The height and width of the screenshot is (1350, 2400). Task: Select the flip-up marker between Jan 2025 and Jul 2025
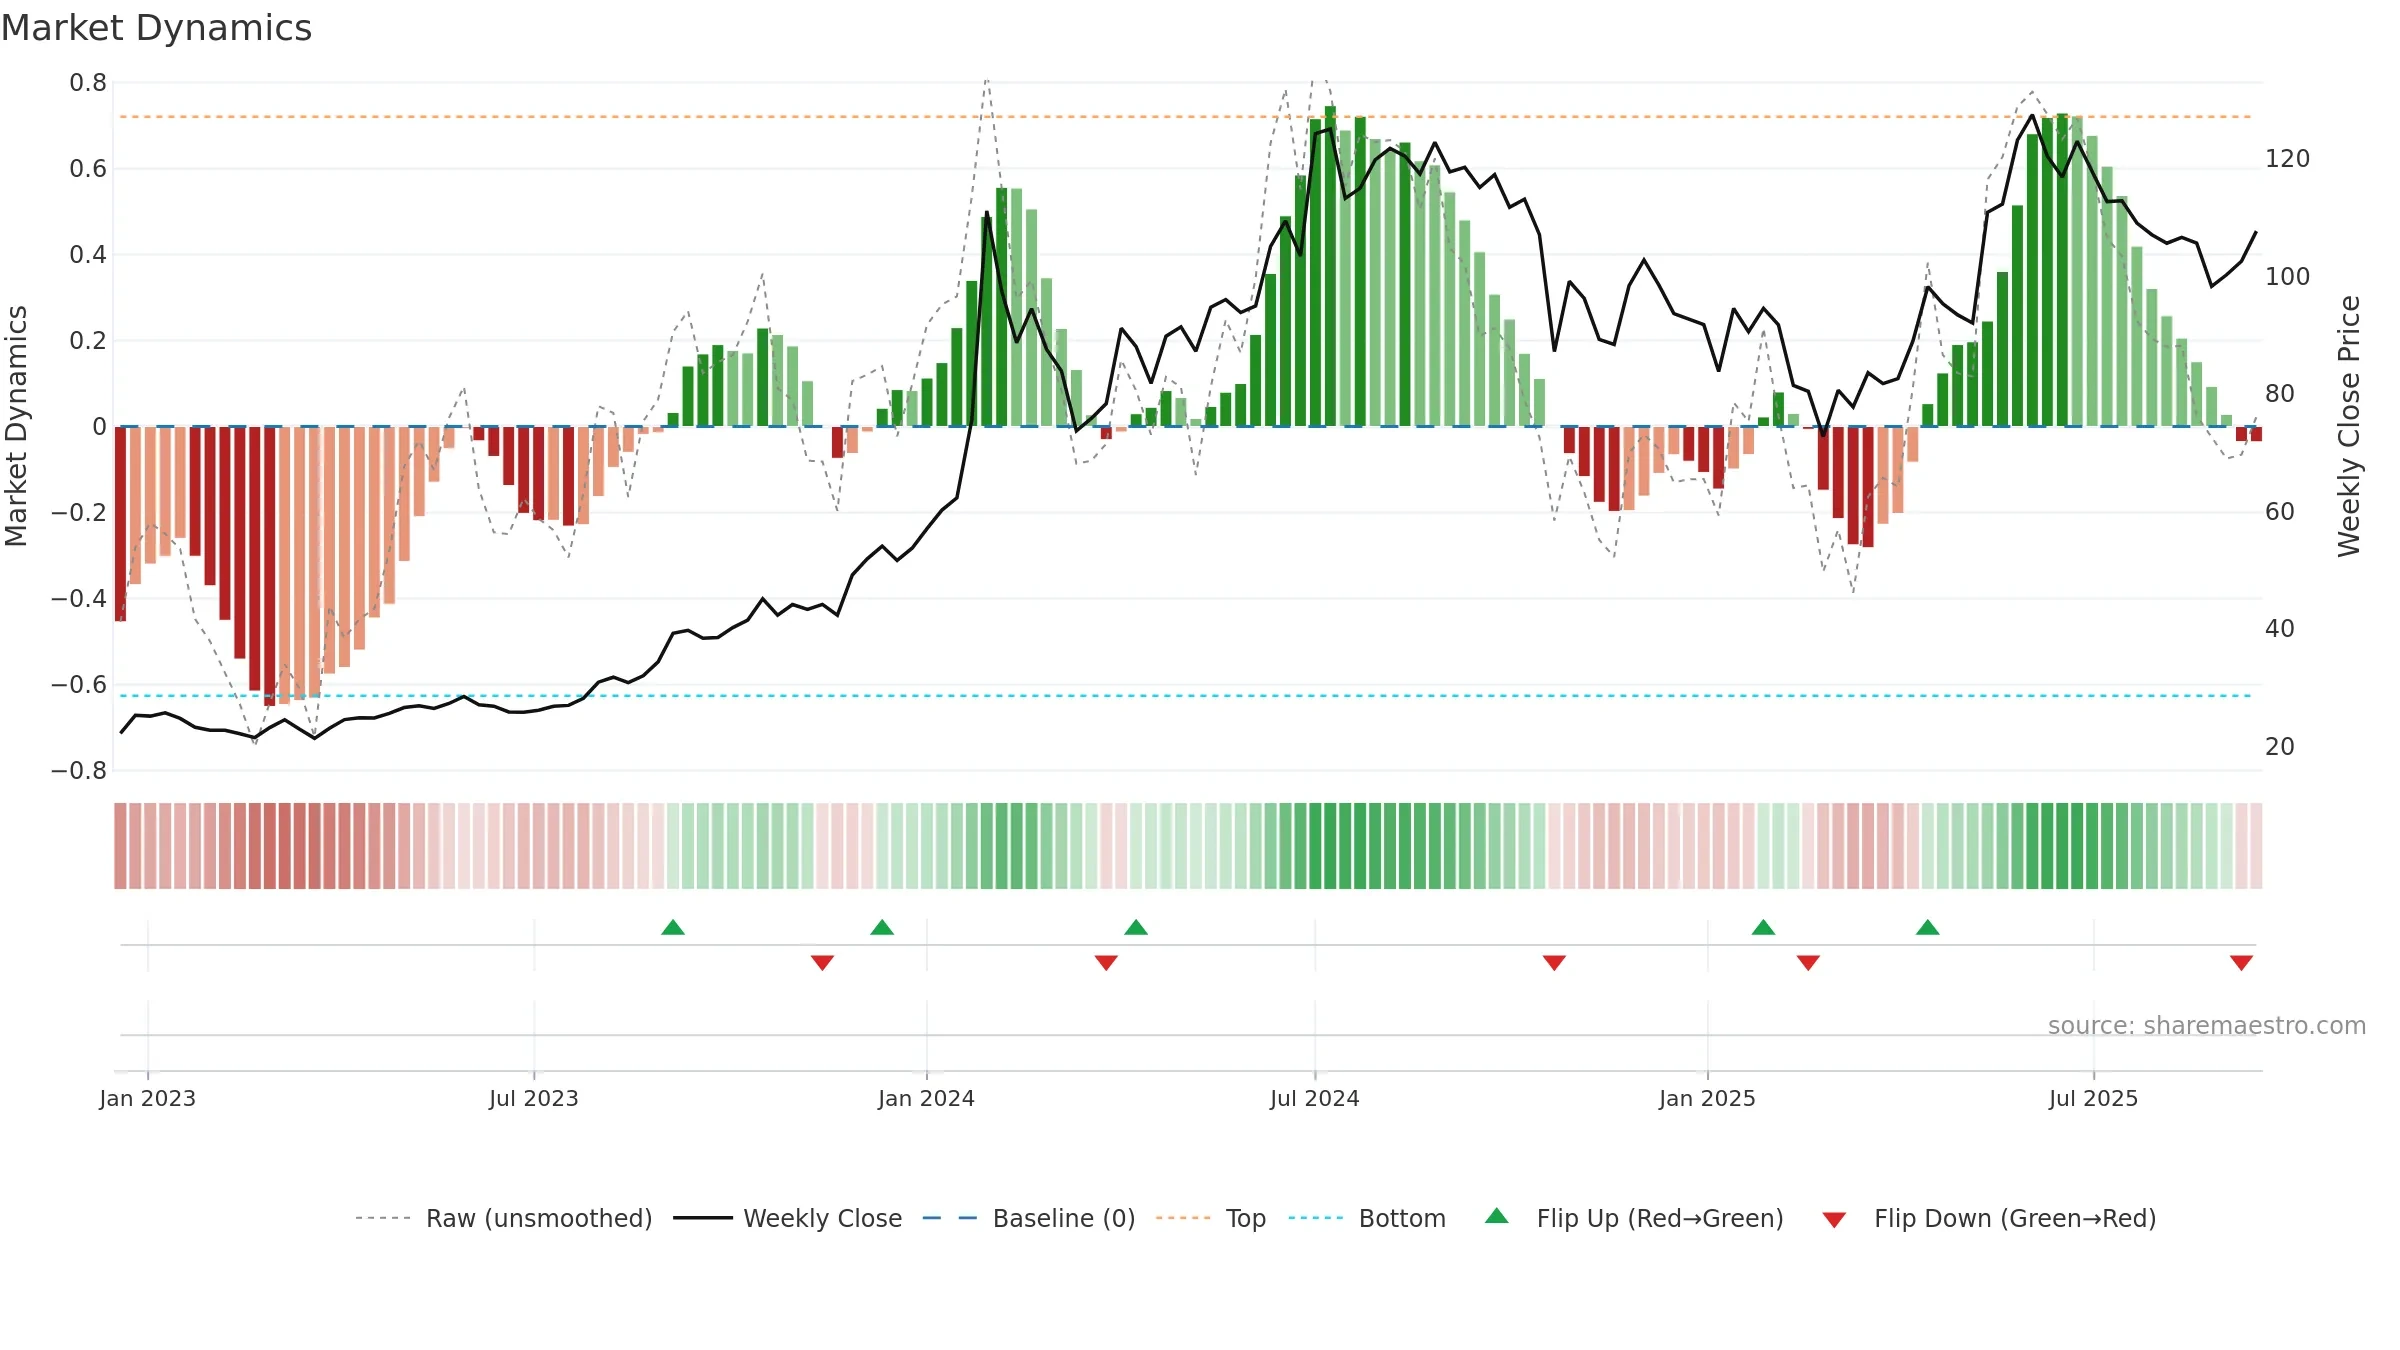1928,927
